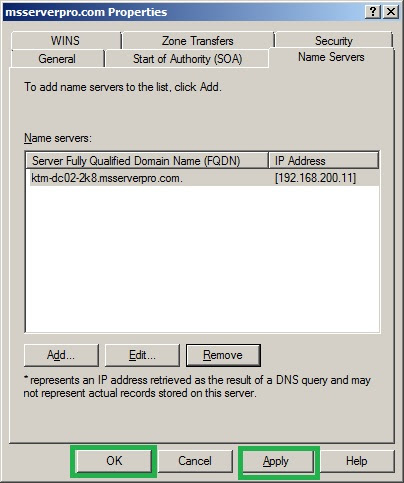Select the General tab

pyautogui.click(x=57, y=59)
